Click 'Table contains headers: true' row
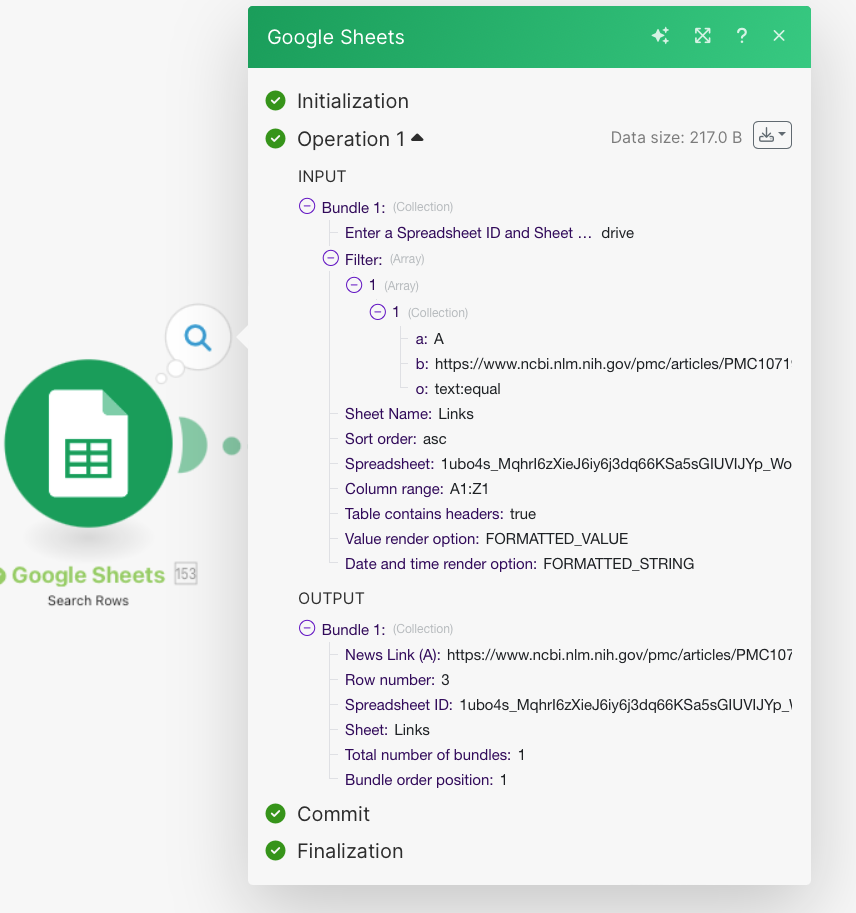Image resolution: width=856 pixels, height=913 pixels. tap(440, 514)
